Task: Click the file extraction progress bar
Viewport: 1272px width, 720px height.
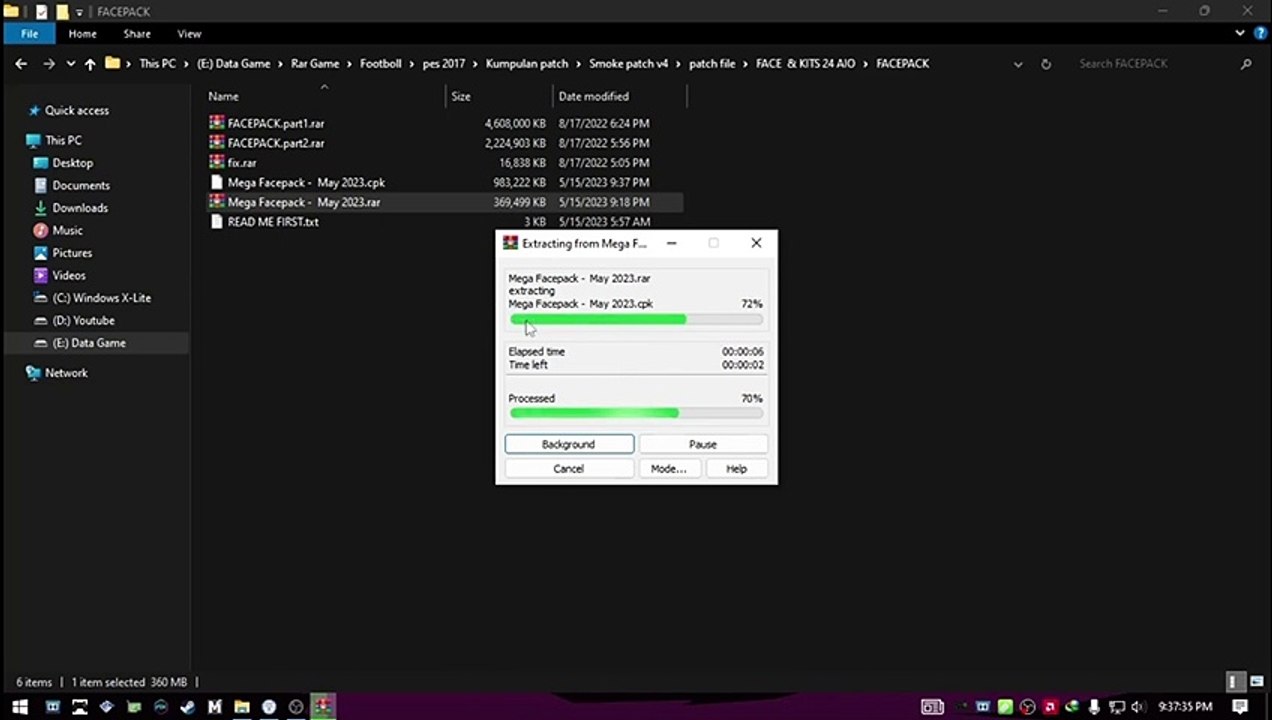Action: point(636,320)
